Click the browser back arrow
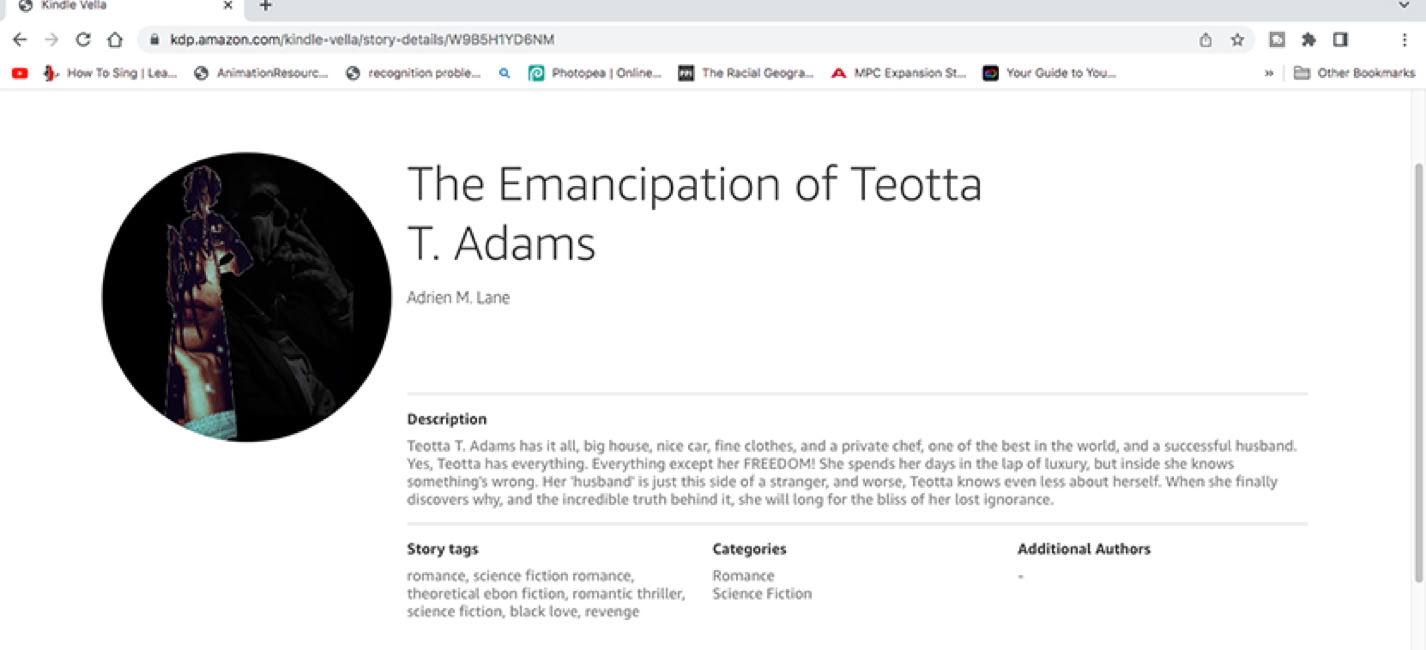Screen dimensions: 1426x650 [x=19, y=40]
